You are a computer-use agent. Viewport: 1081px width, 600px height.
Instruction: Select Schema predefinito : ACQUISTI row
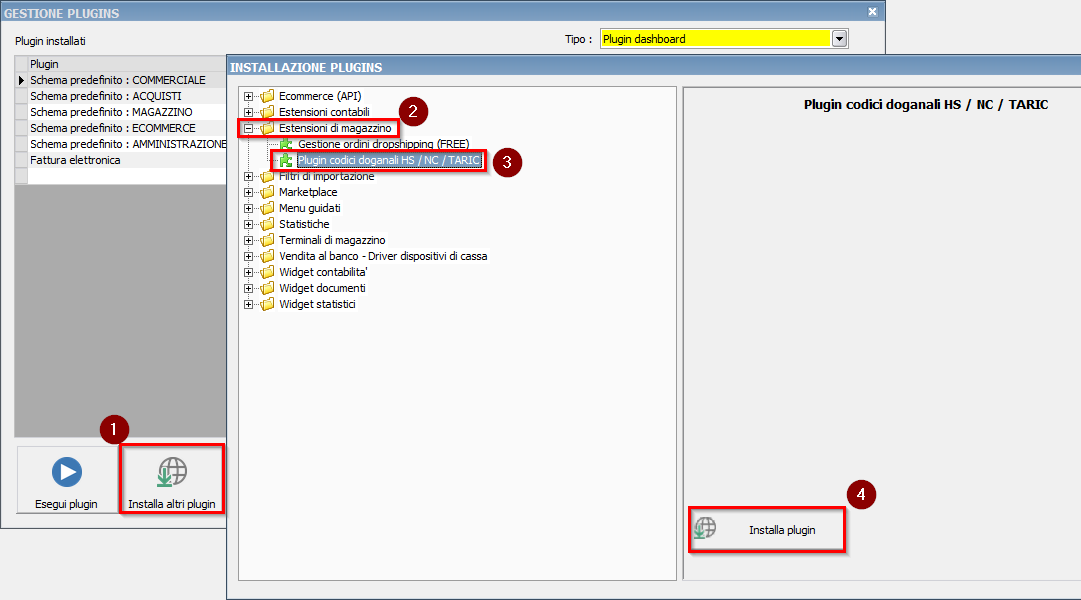coord(105,96)
